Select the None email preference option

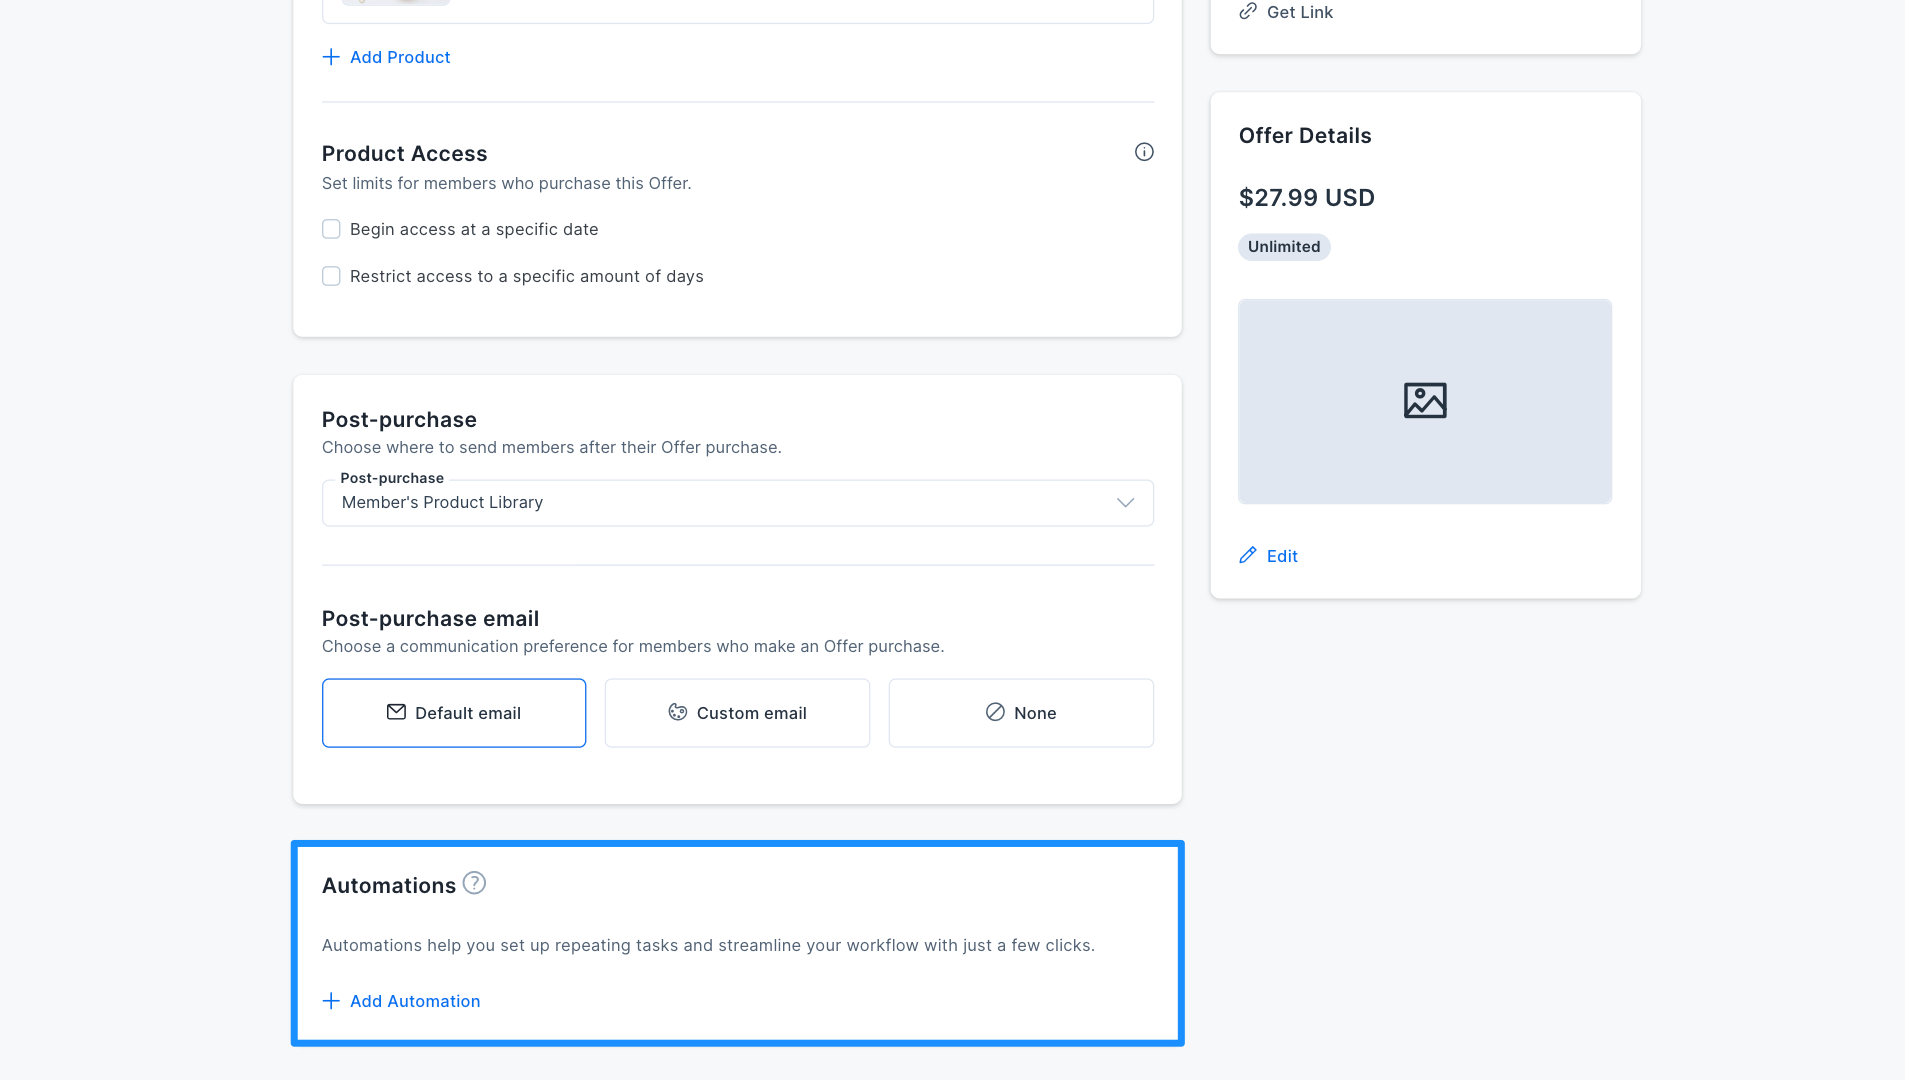1021,713
